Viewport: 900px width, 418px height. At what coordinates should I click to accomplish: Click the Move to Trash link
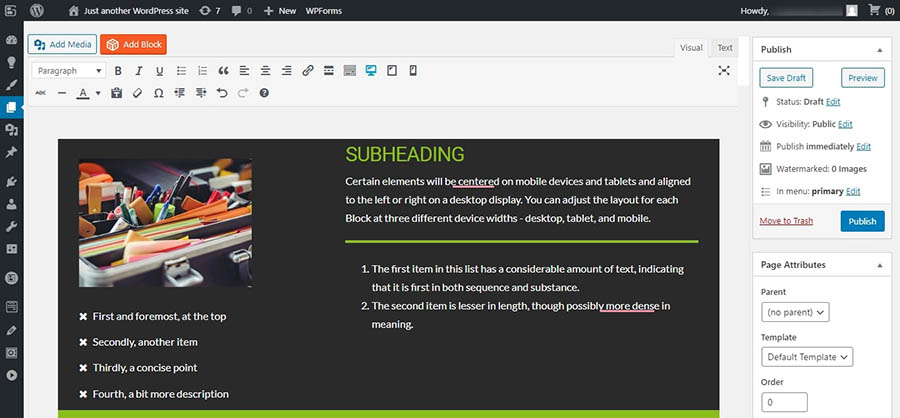tap(785, 221)
